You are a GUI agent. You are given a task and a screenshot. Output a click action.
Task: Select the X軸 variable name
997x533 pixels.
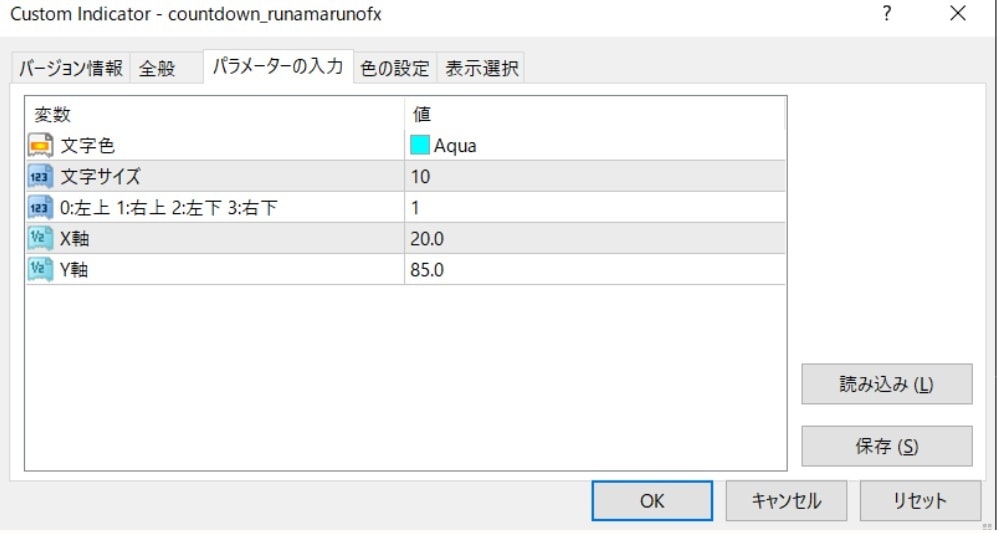74,239
